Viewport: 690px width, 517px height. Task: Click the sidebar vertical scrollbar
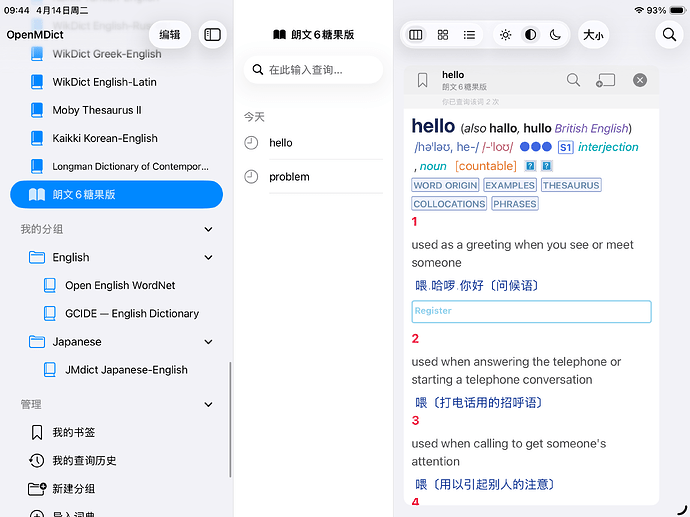(x=230, y=419)
